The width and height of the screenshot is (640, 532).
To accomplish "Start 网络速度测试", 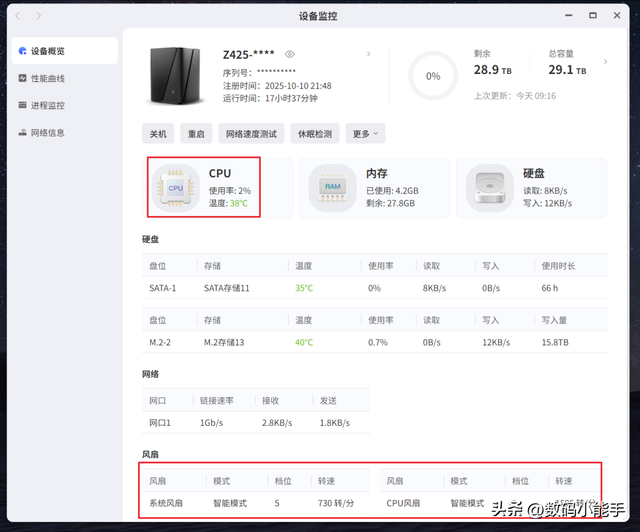I will tap(251, 134).
